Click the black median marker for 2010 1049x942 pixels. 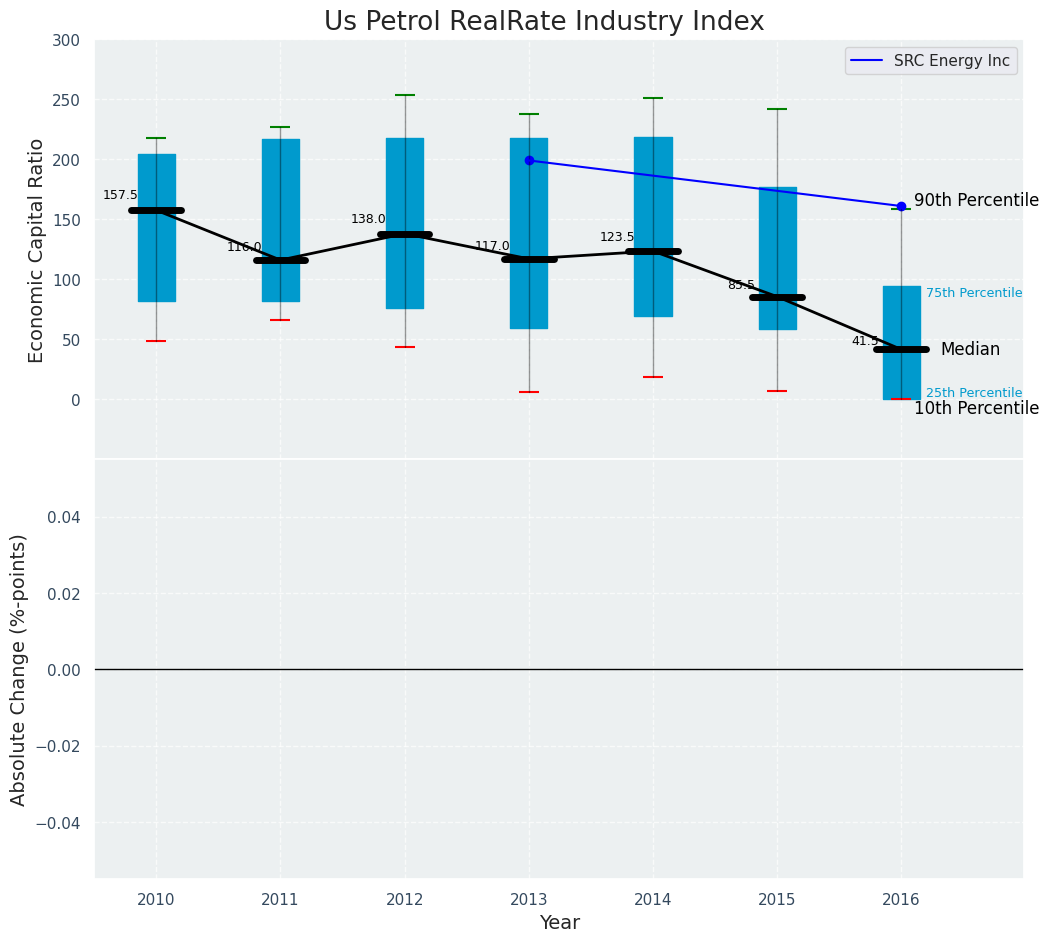point(156,210)
